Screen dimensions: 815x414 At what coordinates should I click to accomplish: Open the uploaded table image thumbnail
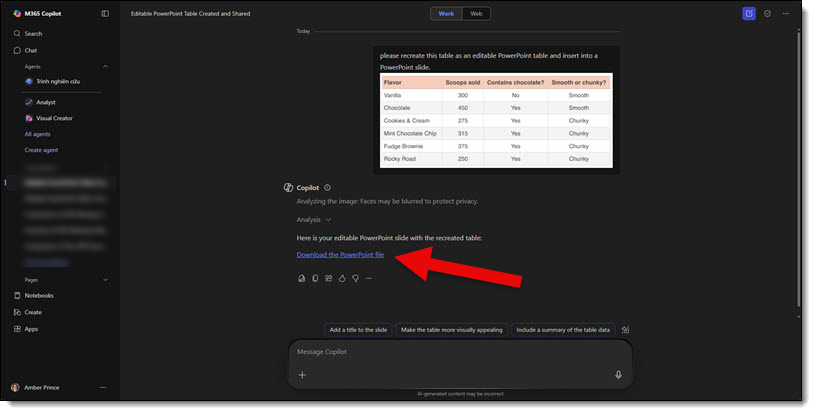[x=495, y=120]
